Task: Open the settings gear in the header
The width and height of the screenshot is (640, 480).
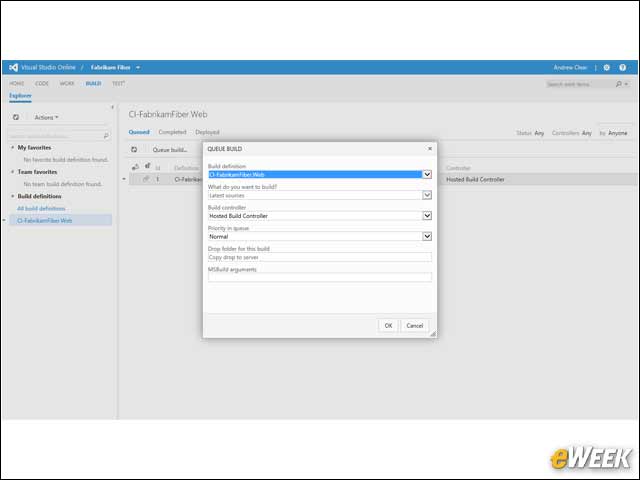Action: 607,67
